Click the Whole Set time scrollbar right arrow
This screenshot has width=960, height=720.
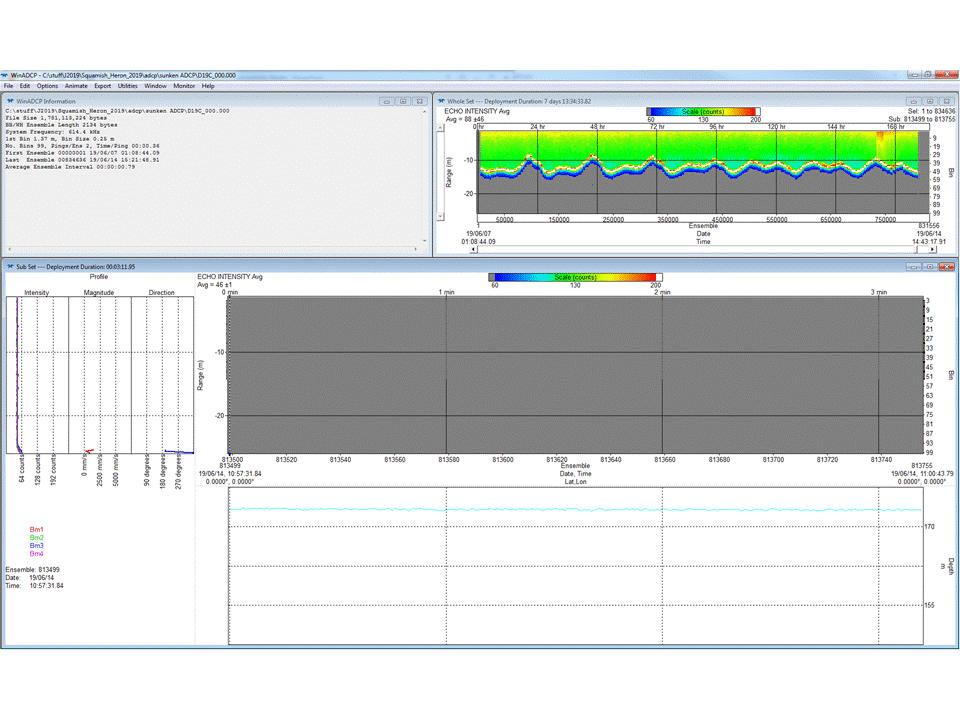pos(932,250)
